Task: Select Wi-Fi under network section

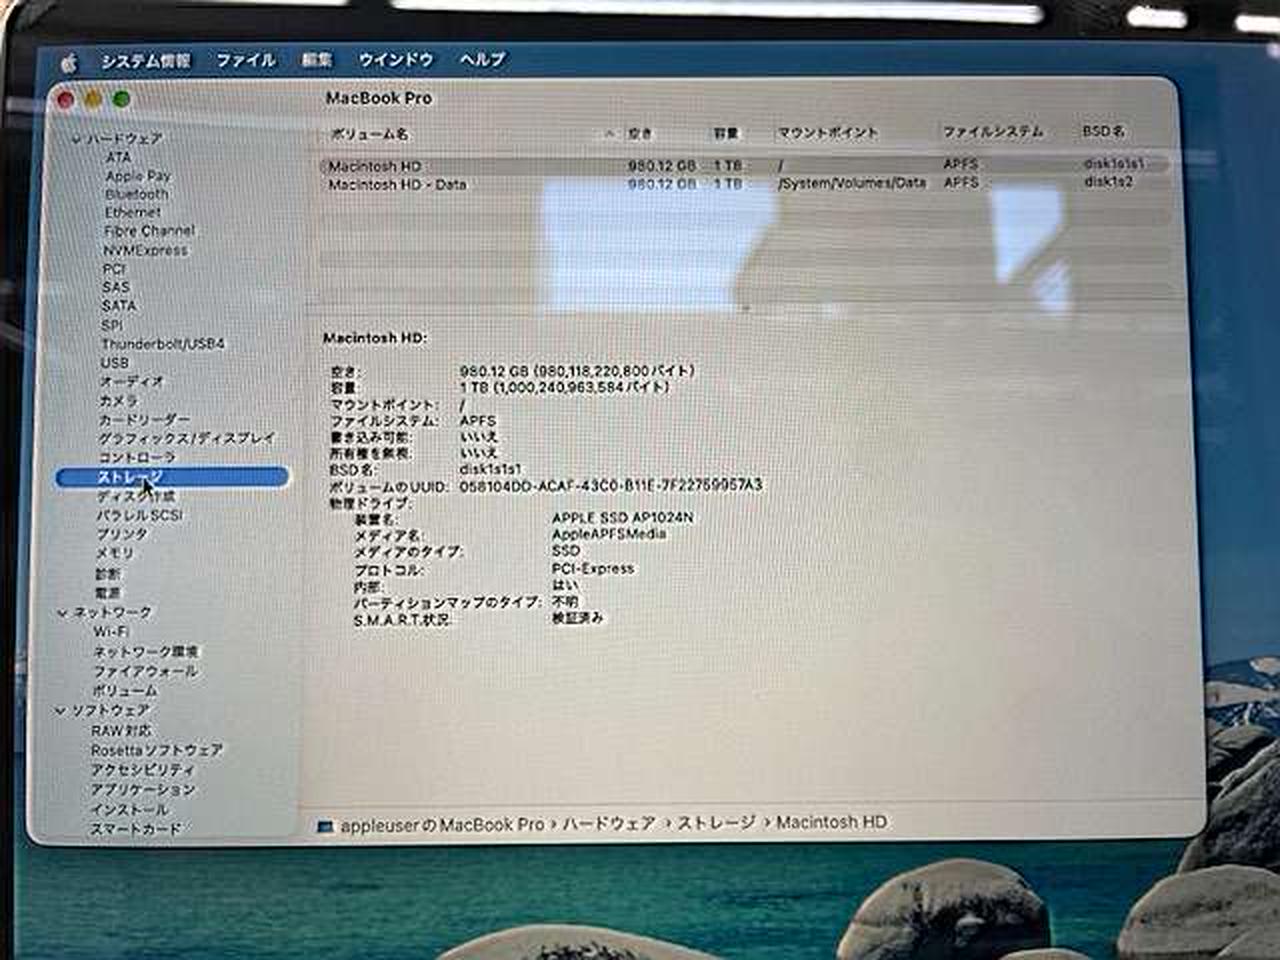Action: point(110,632)
